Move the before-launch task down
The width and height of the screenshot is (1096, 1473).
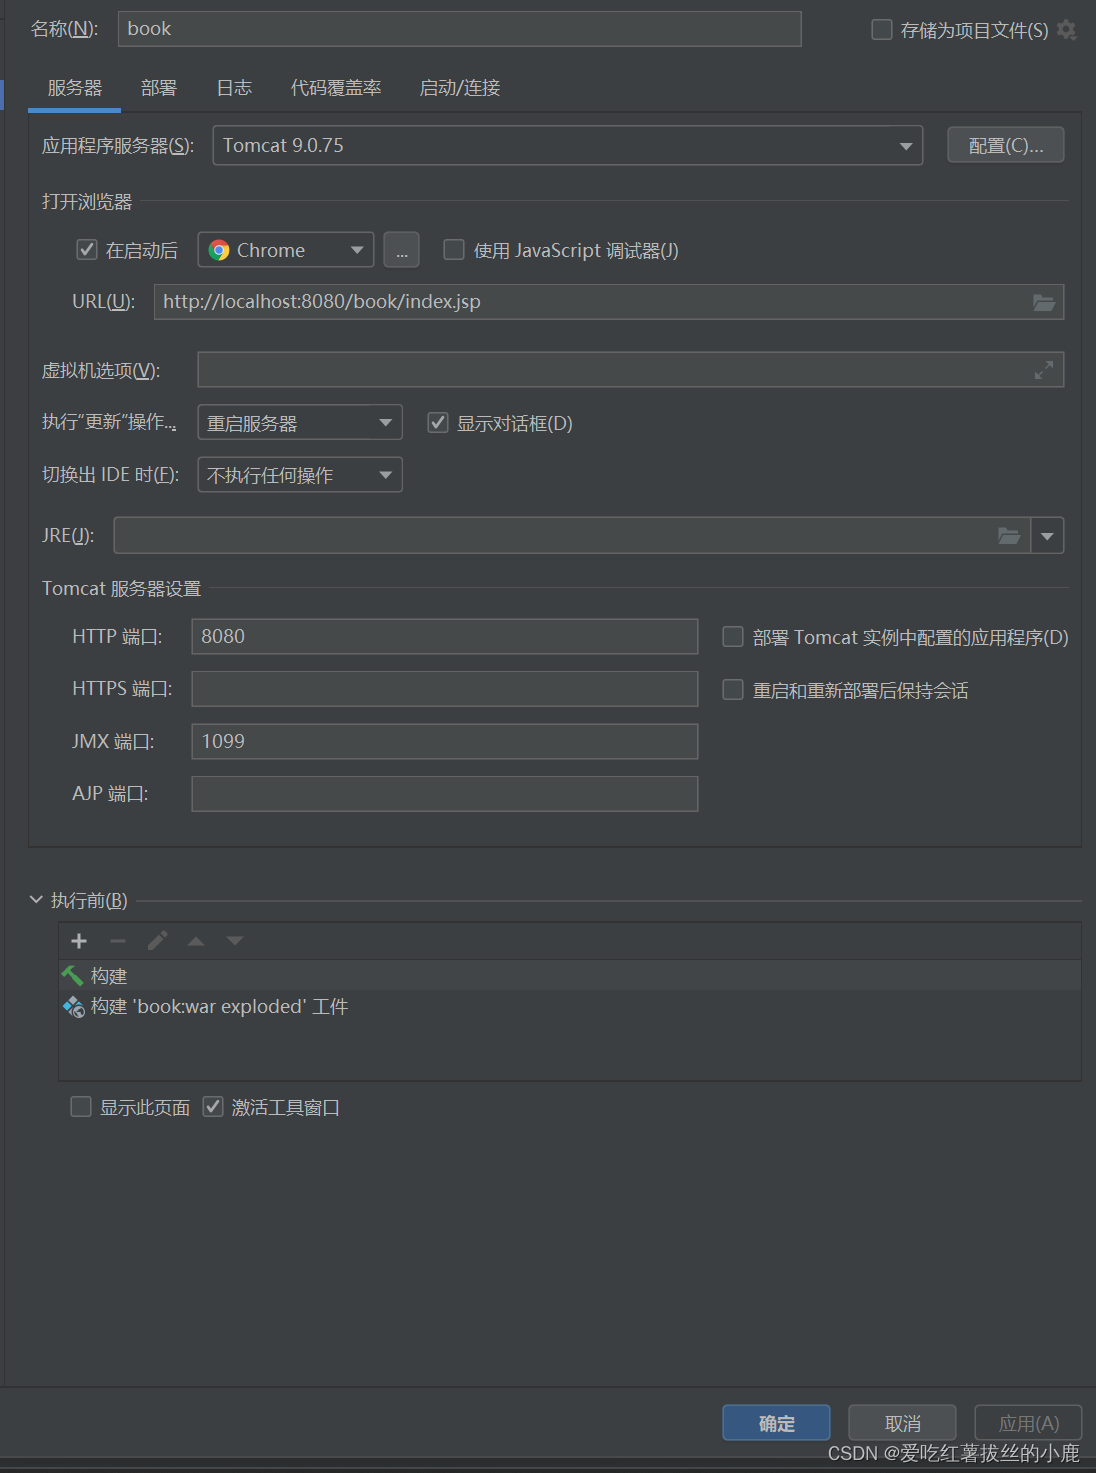click(x=235, y=941)
